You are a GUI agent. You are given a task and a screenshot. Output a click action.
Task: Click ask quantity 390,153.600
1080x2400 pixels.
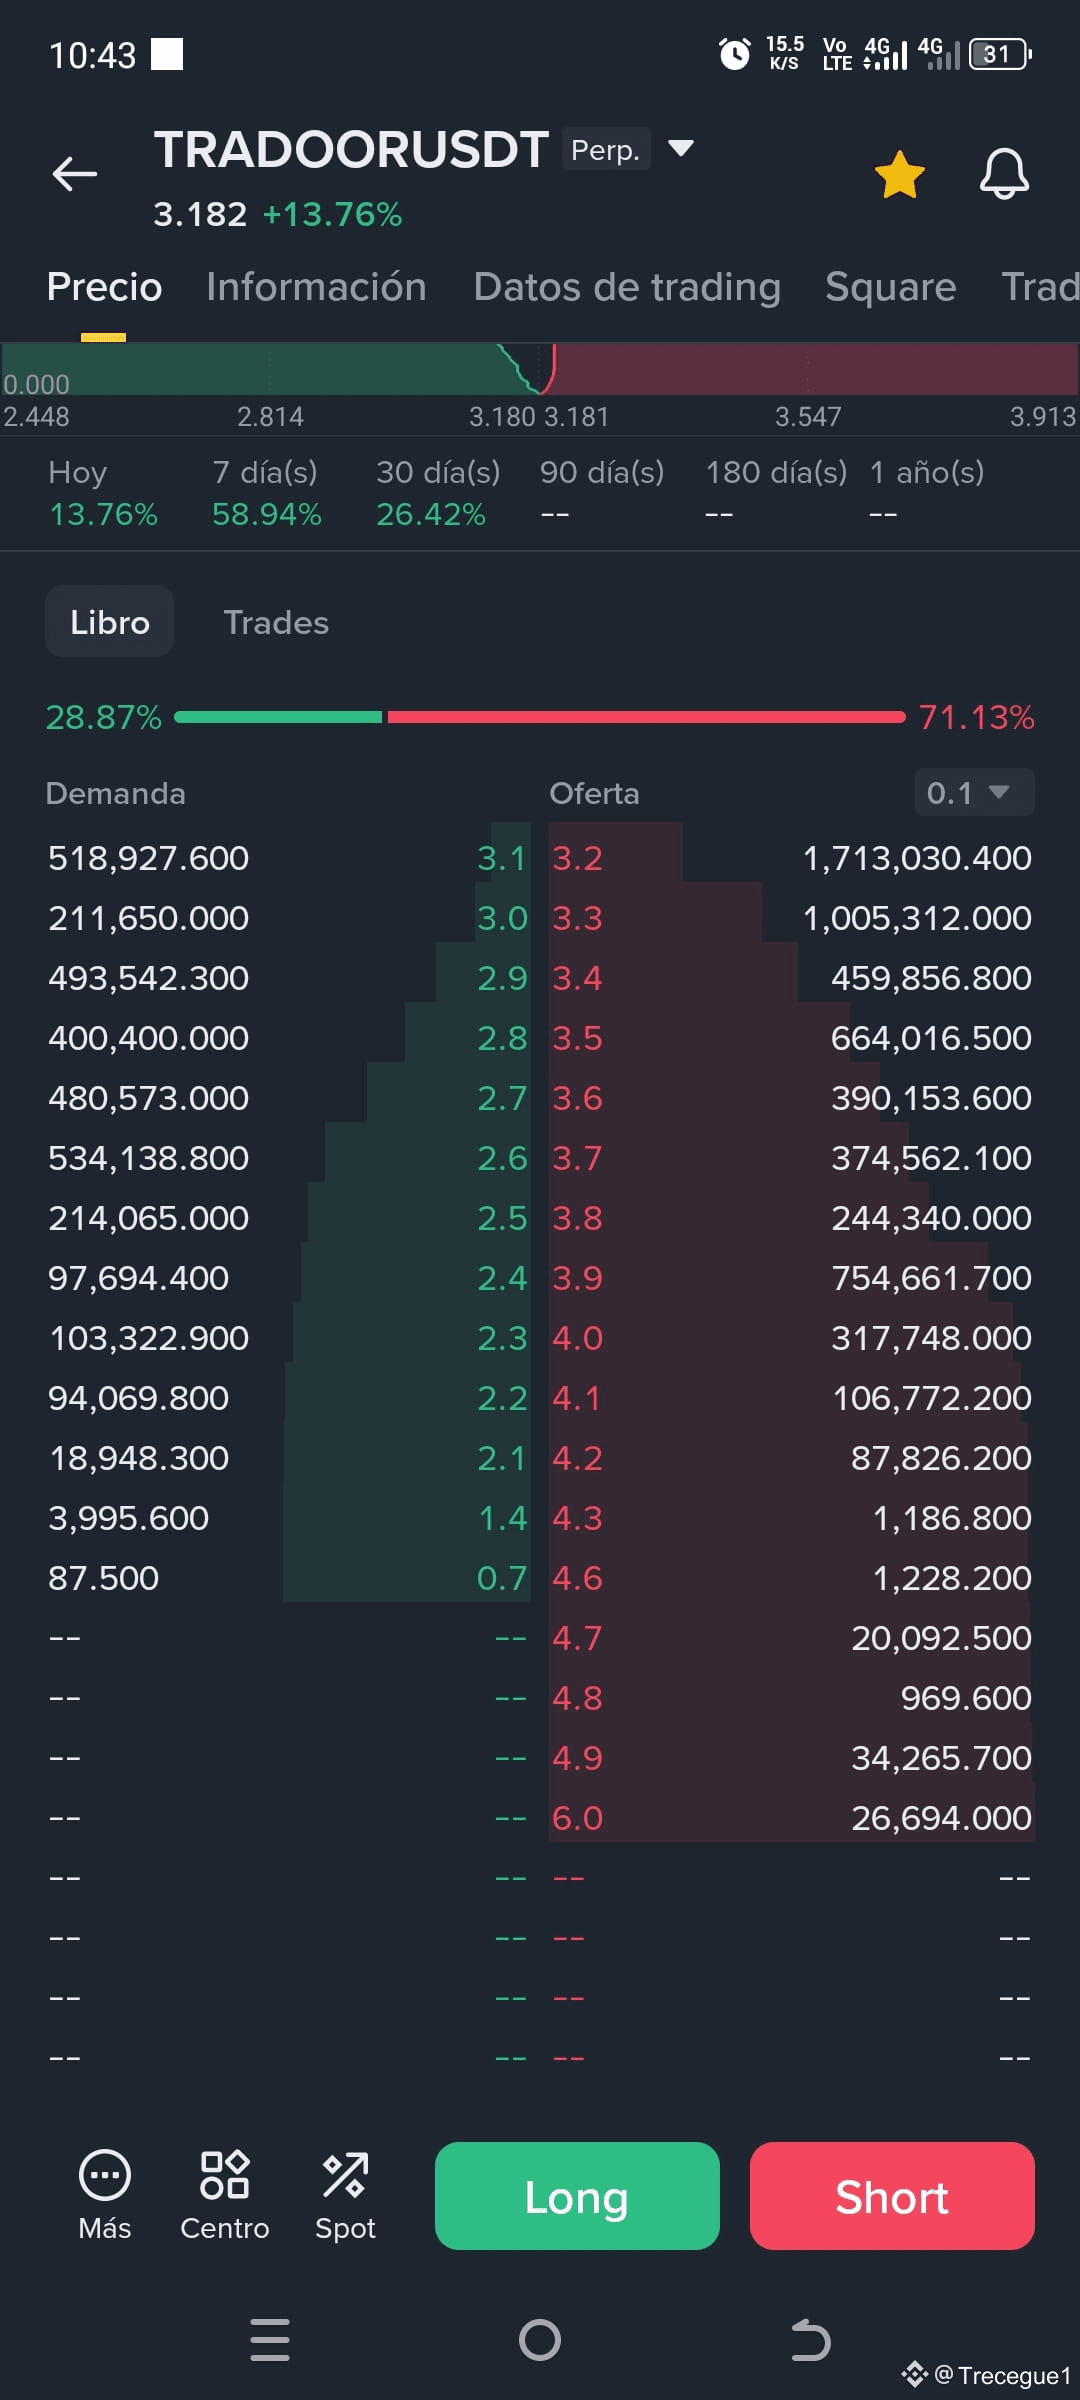click(x=931, y=1098)
